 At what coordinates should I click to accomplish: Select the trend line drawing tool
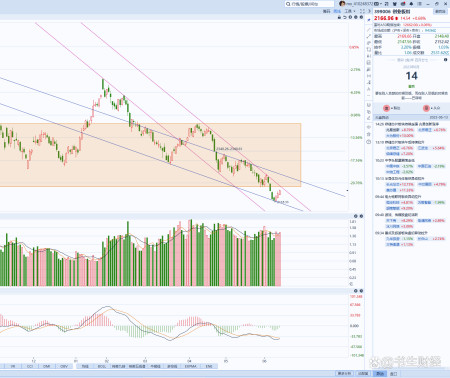pos(369,30)
